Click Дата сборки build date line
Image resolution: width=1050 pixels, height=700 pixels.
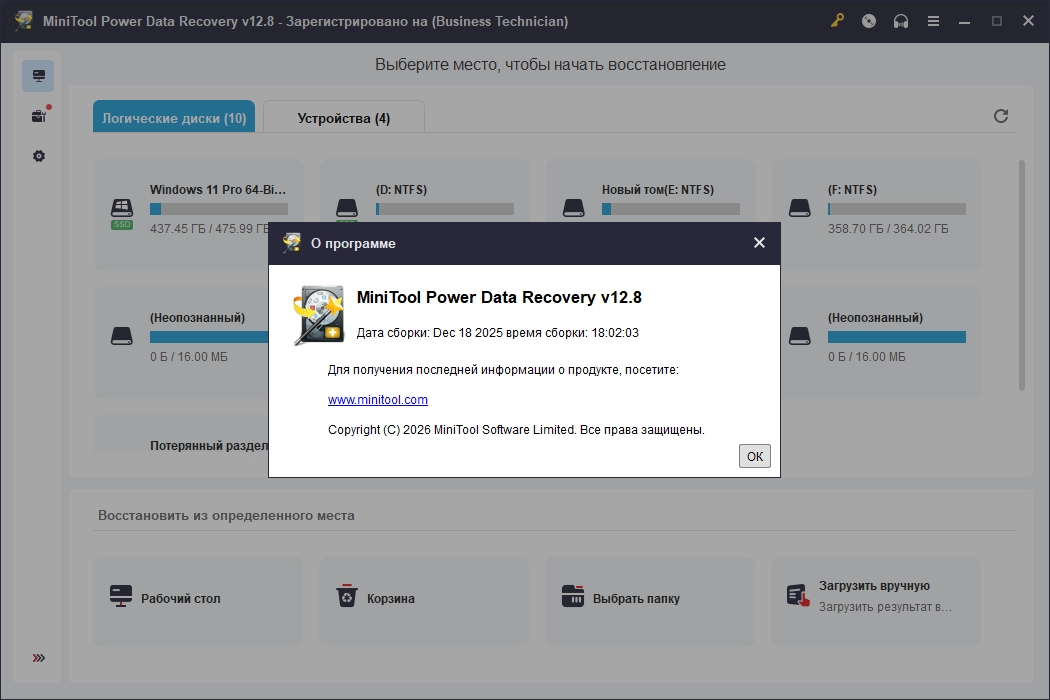[x=498, y=332]
